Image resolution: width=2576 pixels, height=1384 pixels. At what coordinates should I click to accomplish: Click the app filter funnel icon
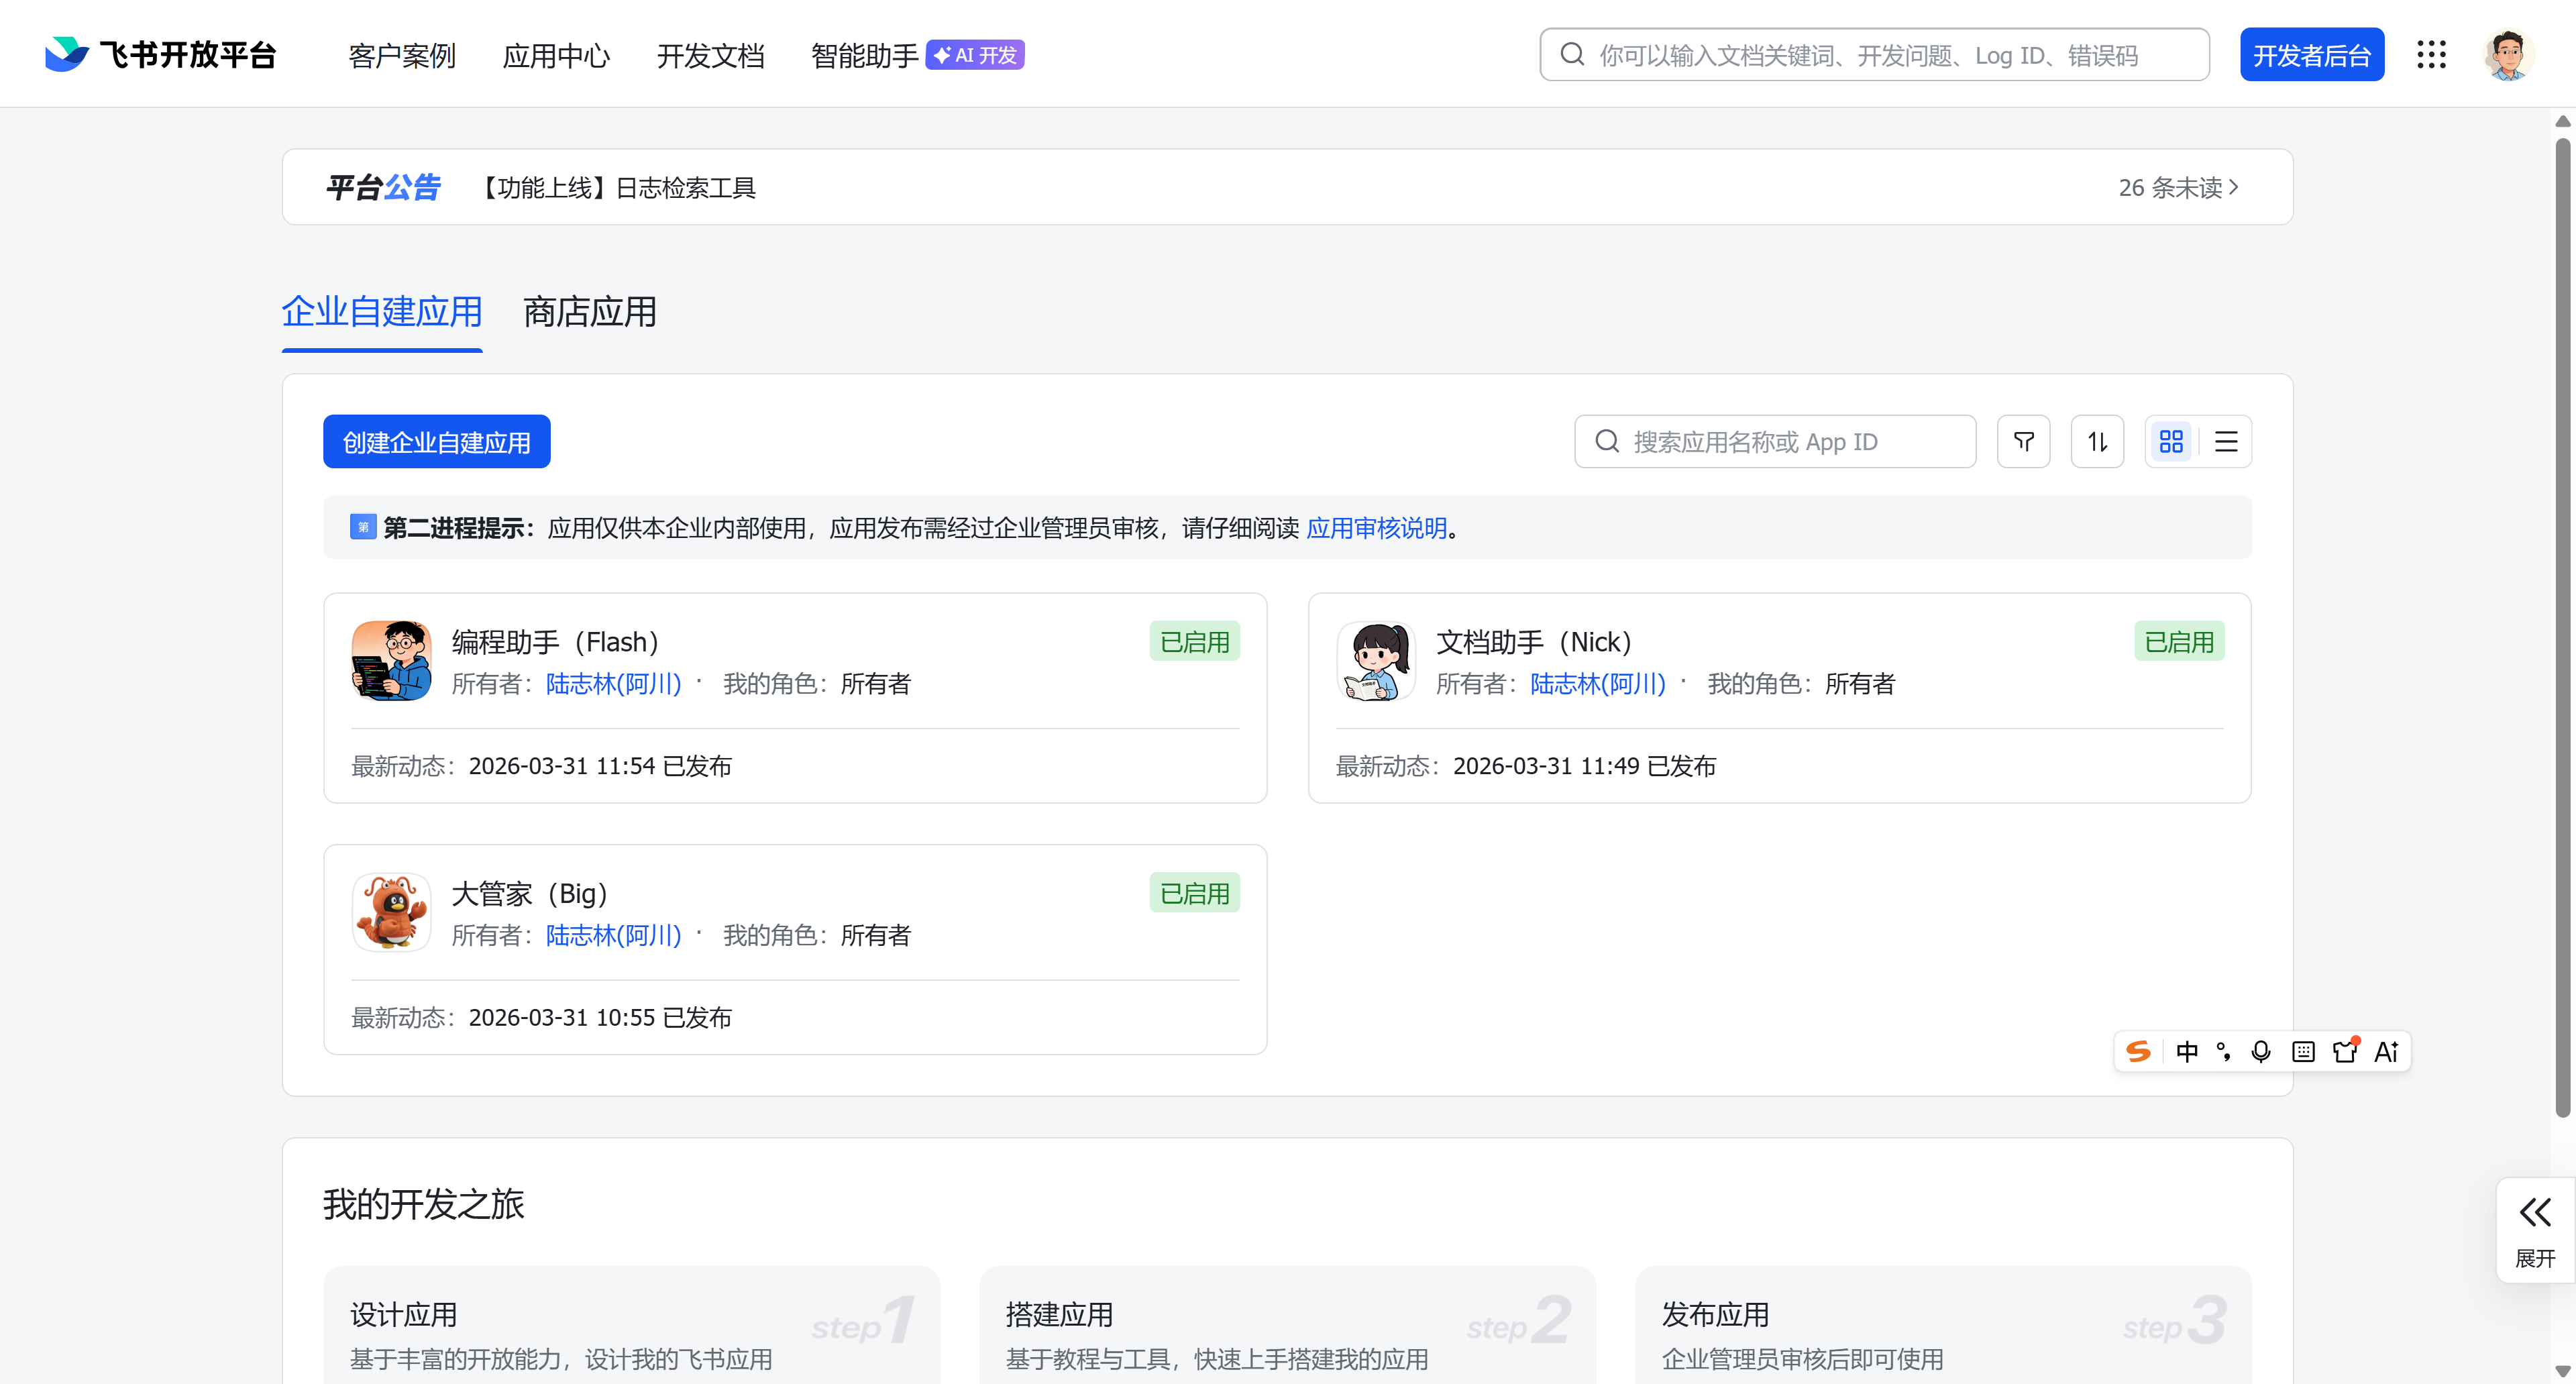coord(2023,441)
